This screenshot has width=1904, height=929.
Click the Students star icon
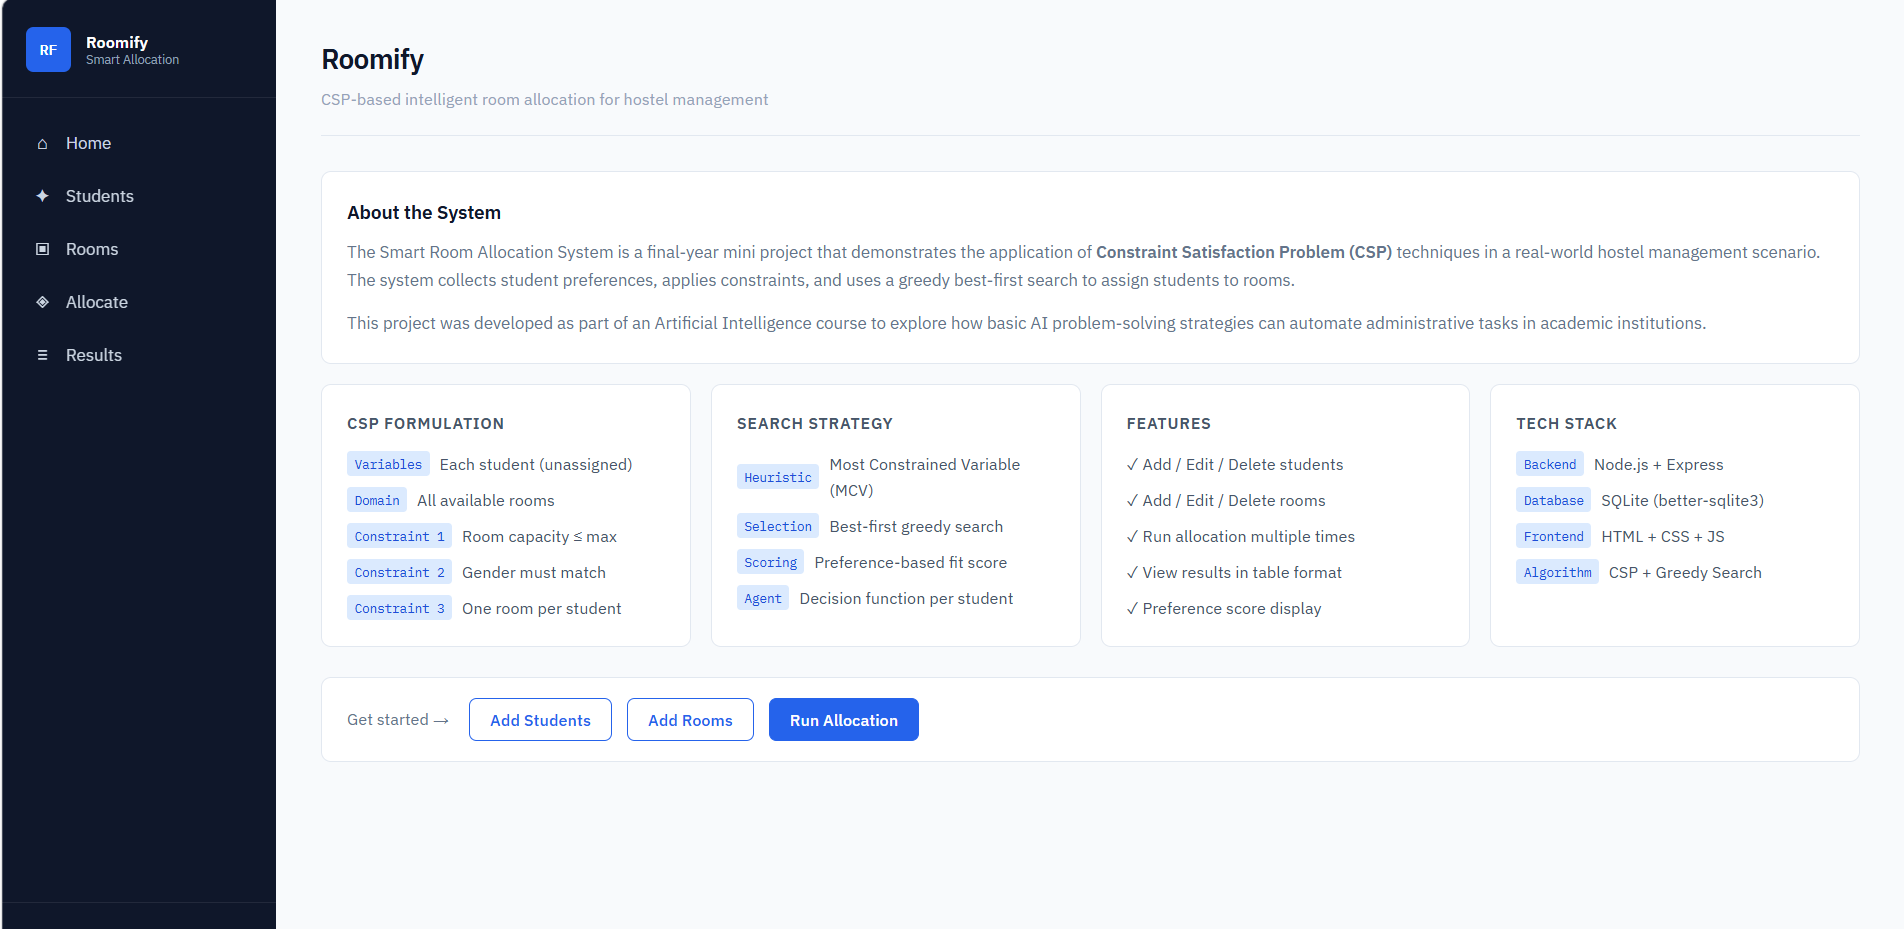coord(42,196)
